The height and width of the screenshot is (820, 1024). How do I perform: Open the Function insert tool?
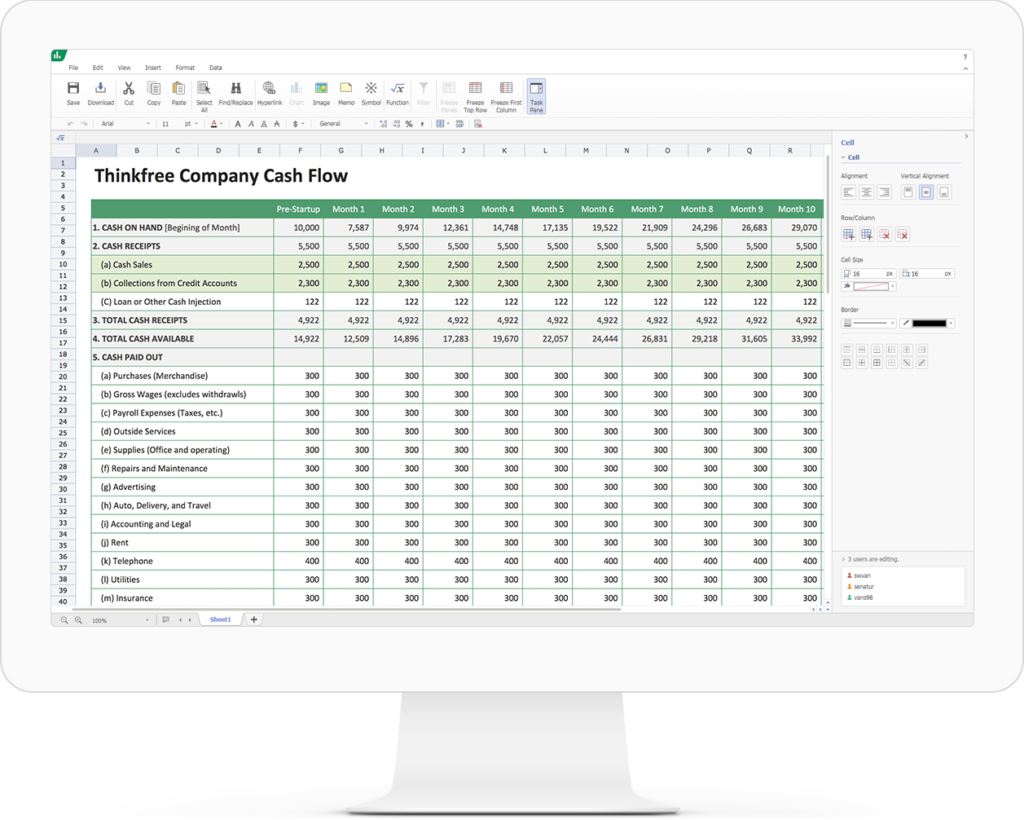tap(397, 94)
